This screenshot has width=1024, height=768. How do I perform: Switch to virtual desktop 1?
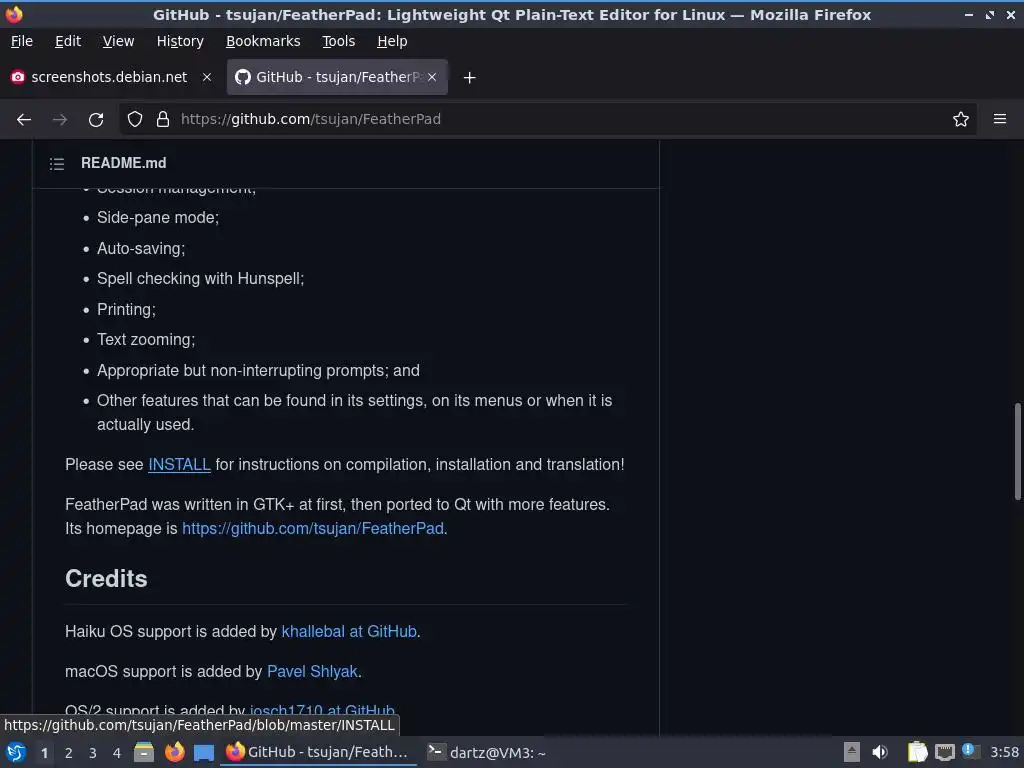(x=44, y=753)
